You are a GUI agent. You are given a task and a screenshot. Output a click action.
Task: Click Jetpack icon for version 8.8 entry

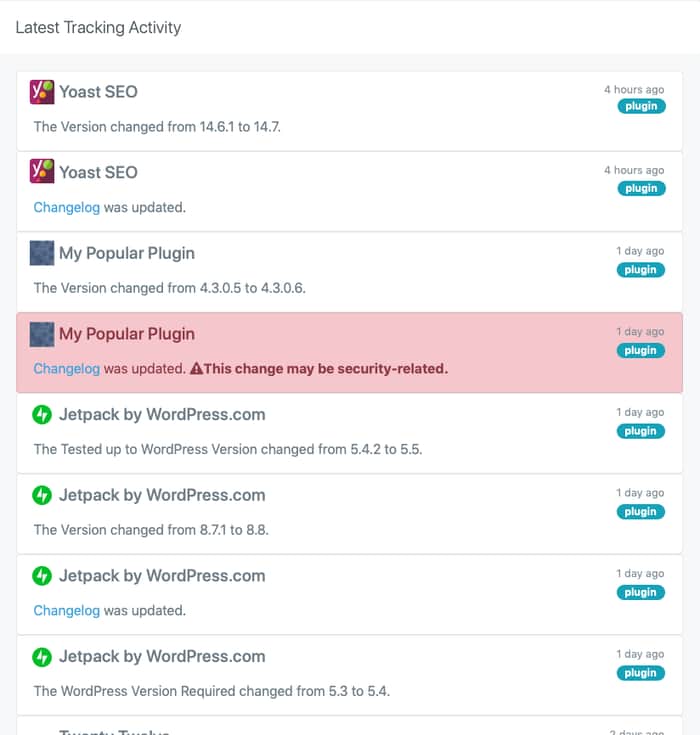coord(42,495)
